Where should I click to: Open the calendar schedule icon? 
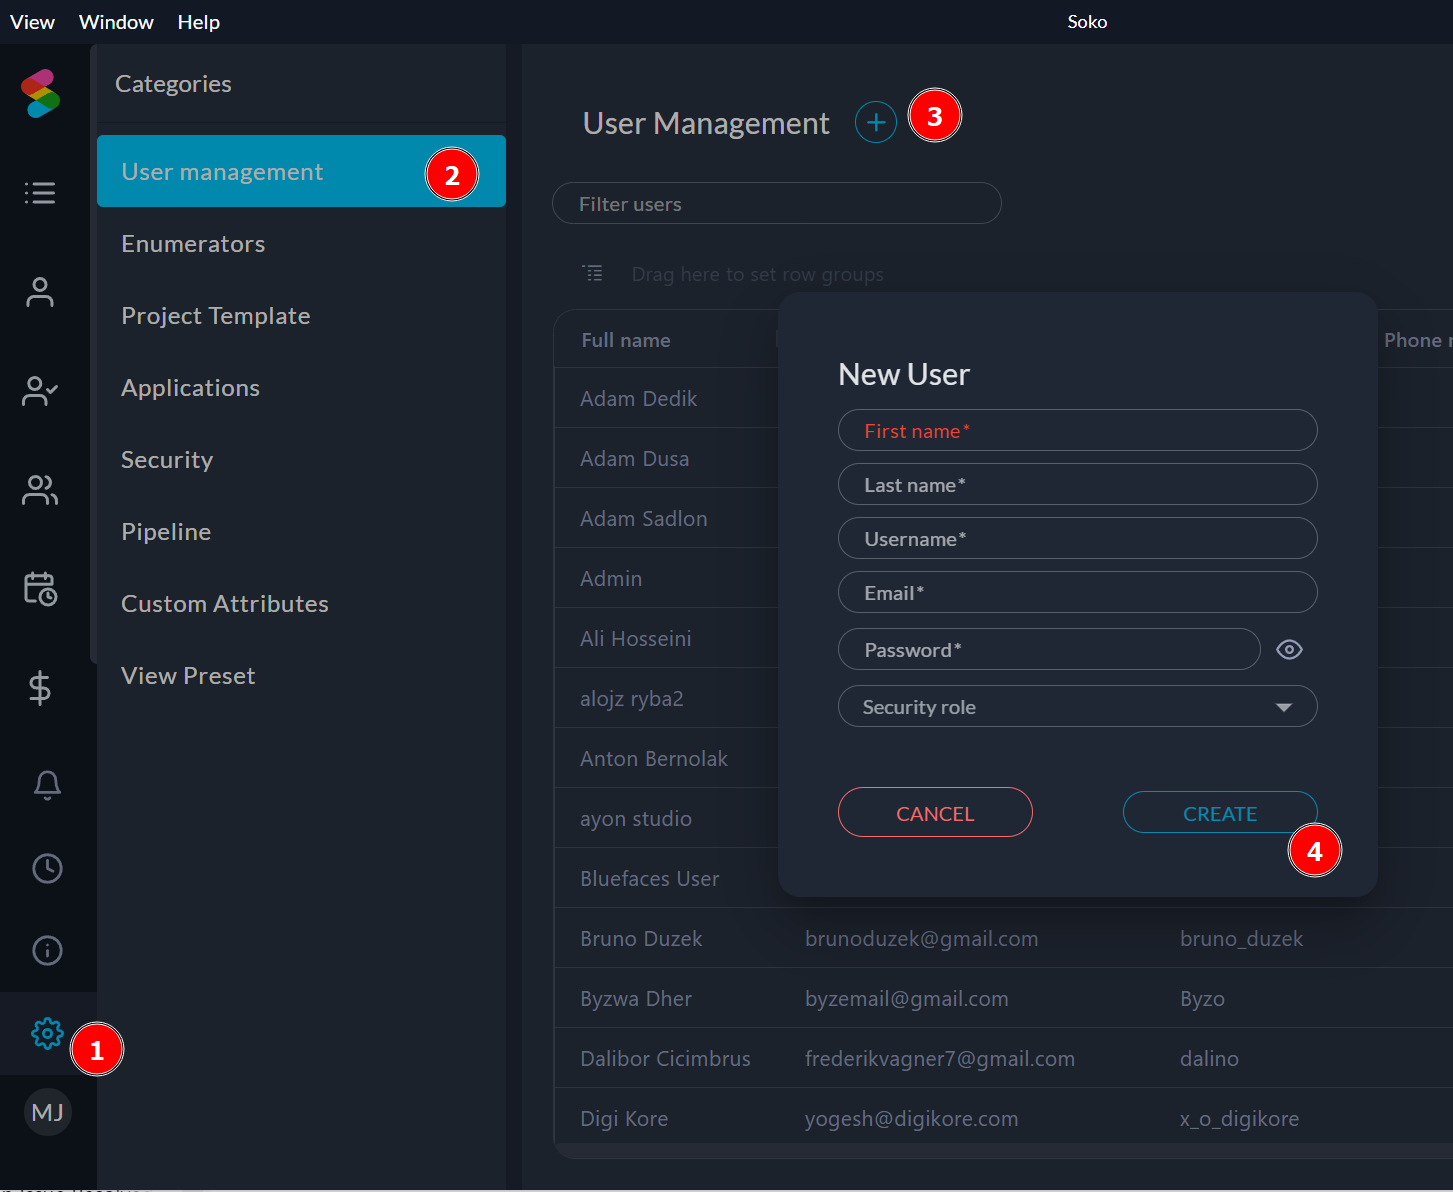(40, 589)
